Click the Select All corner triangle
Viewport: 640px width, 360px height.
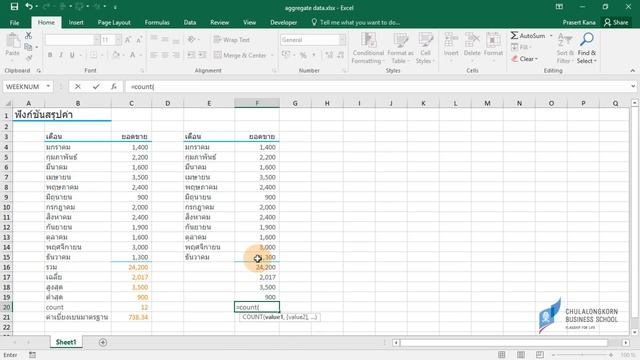[x=7, y=103]
